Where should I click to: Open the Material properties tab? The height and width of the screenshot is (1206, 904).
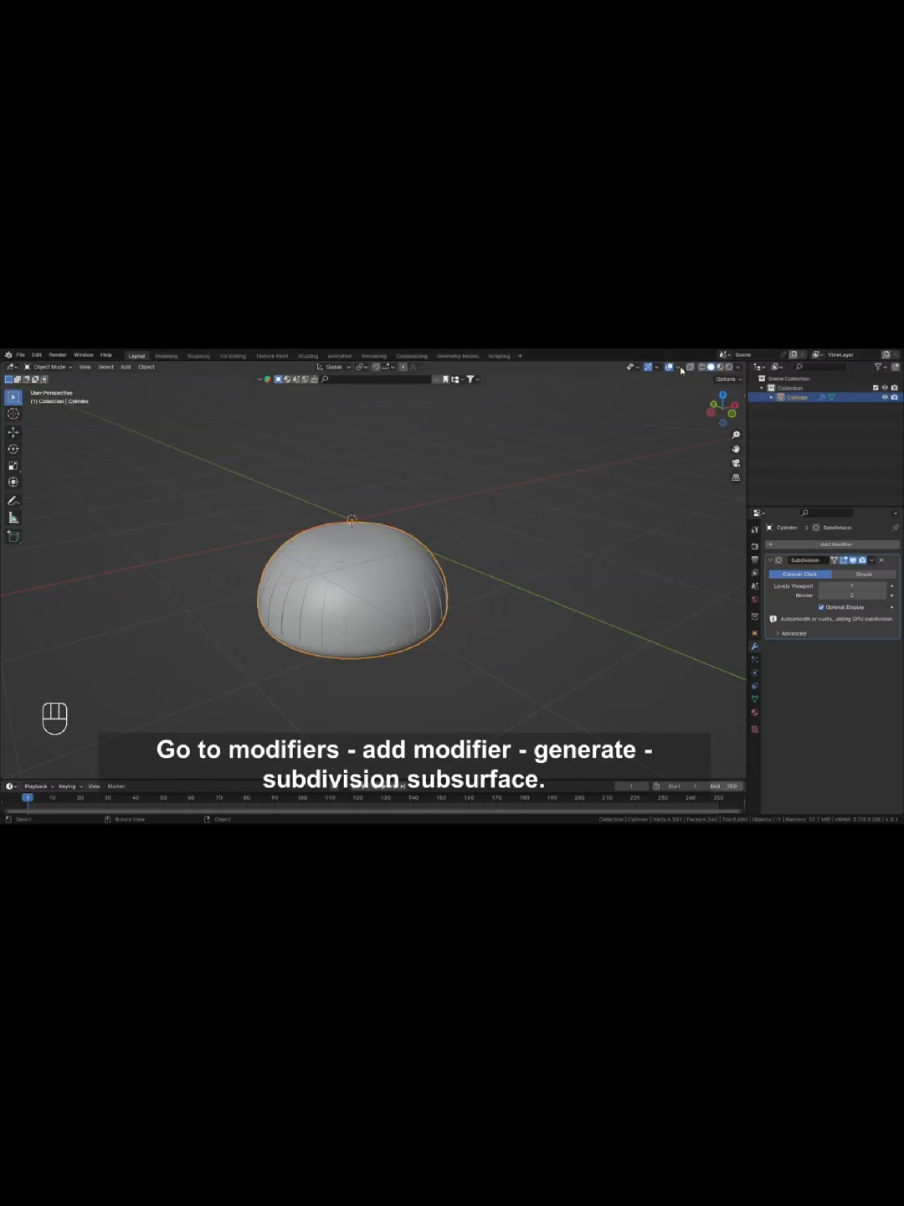755,712
